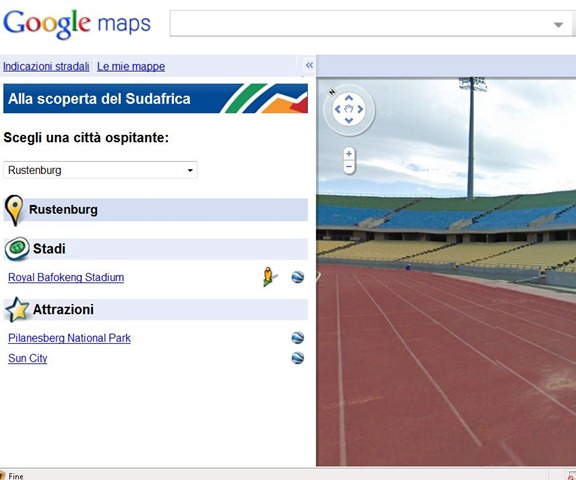The image size is (576, 480).
Task: Pan Street View left with the left arrow
Action: pos(337,109)
